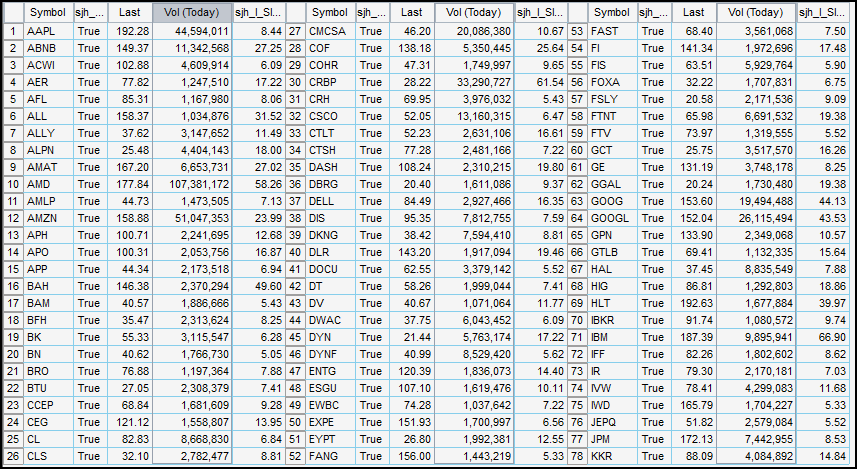Click row number 78 beside KKR

(x=577, y=456)
